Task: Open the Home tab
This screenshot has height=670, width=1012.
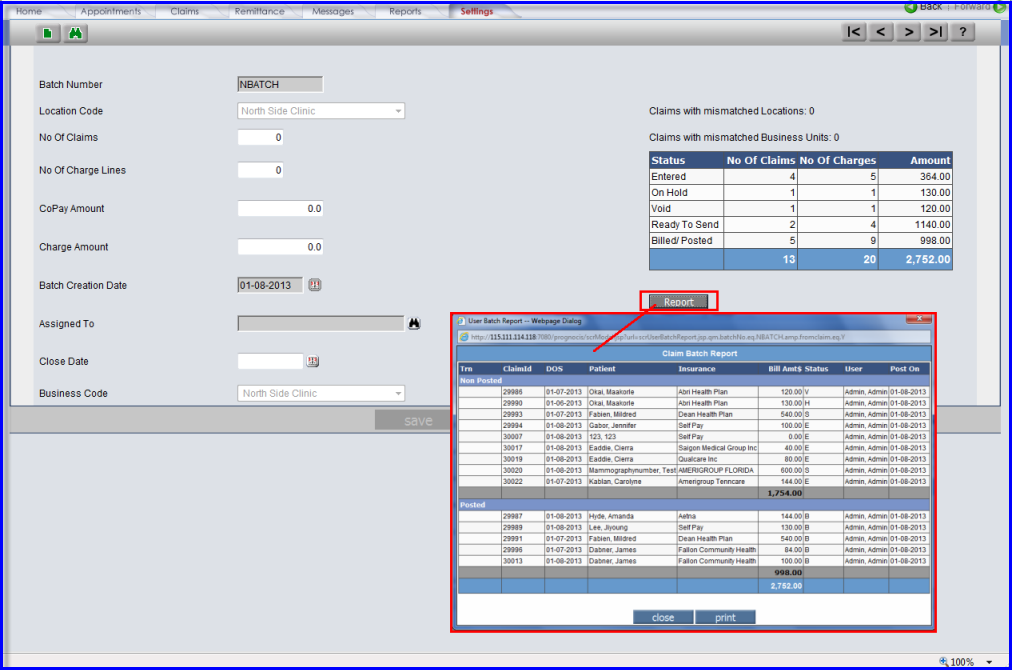Action: tap(28, 11)
